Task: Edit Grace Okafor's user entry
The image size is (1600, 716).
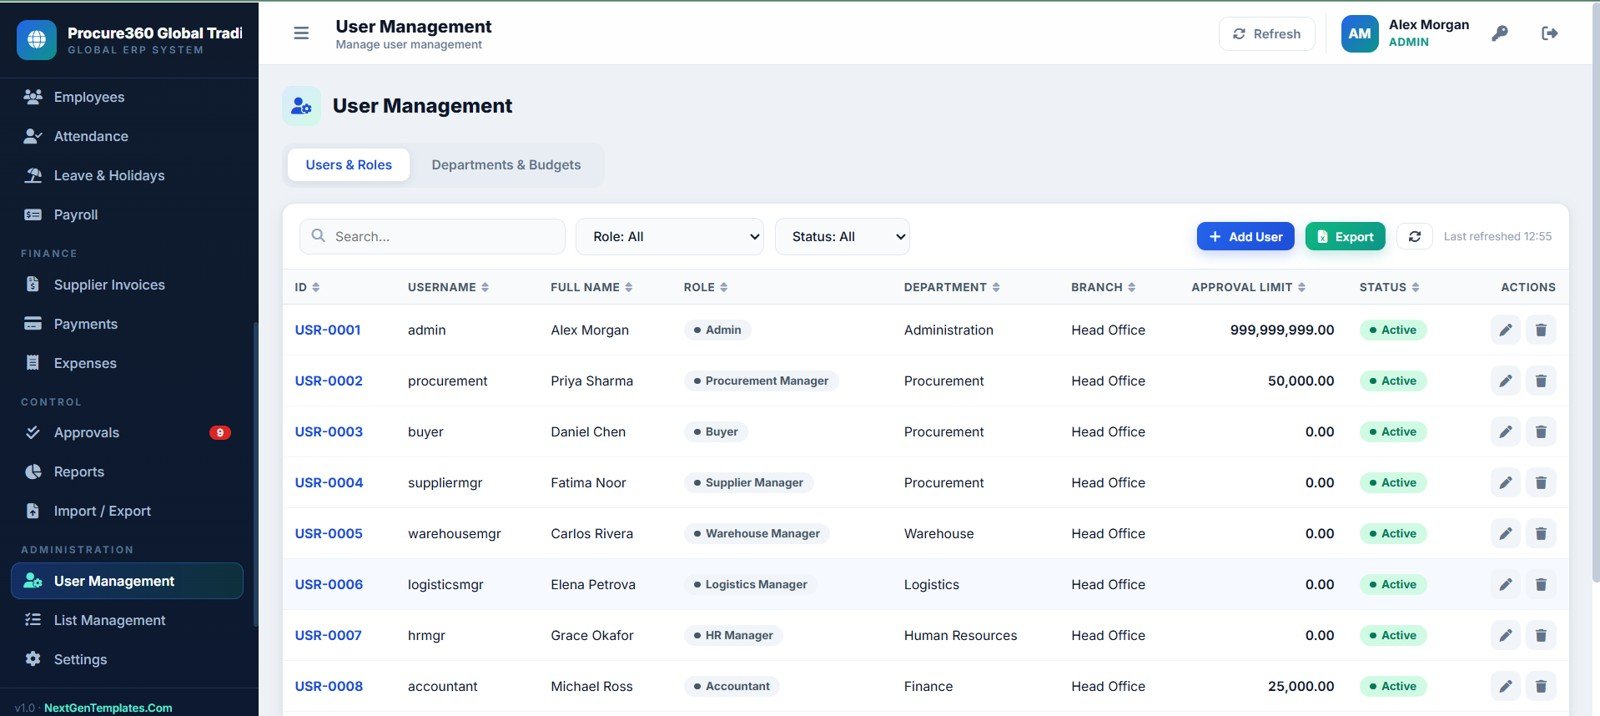Action: (1505, 636)
